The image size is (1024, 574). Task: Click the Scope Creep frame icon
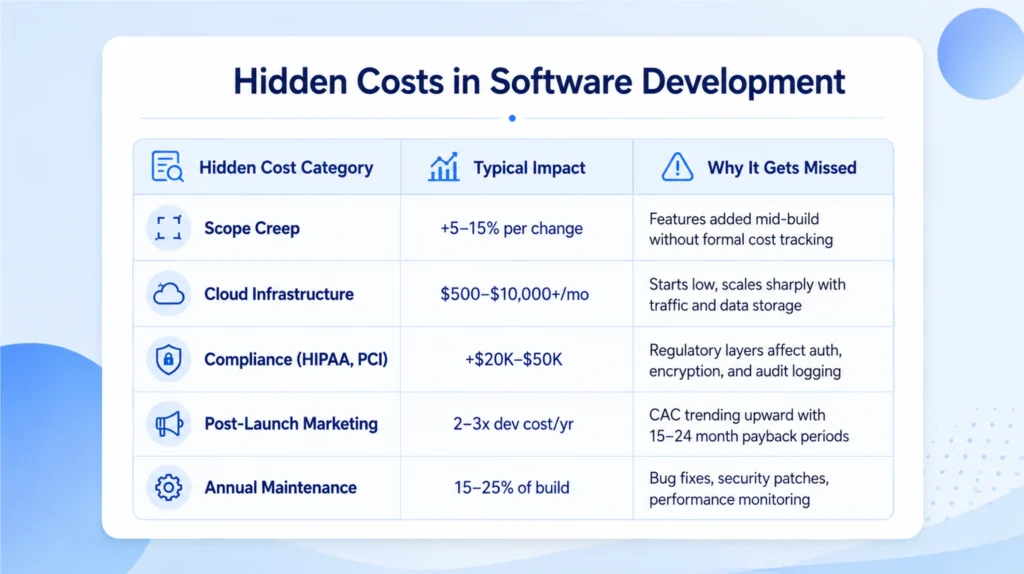click(168, 228)
